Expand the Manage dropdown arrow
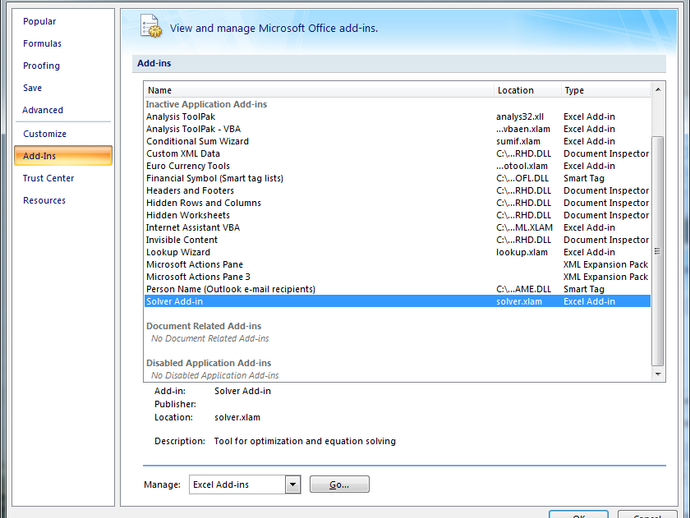Image resolution: width=690 pixels, height=518 pixels. click(293, 485)
